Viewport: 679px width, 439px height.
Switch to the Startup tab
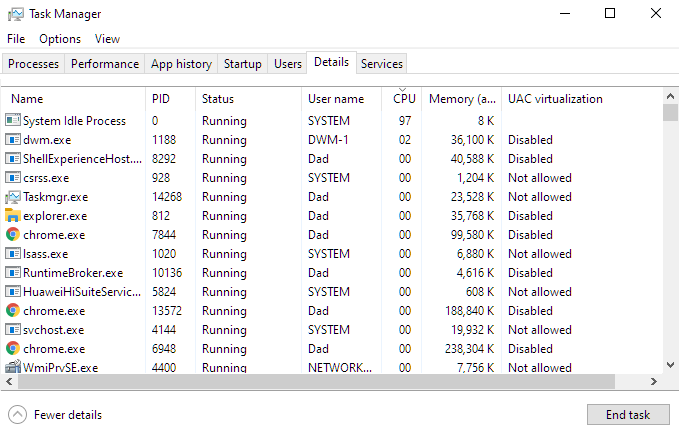click(x=242, y=64)
